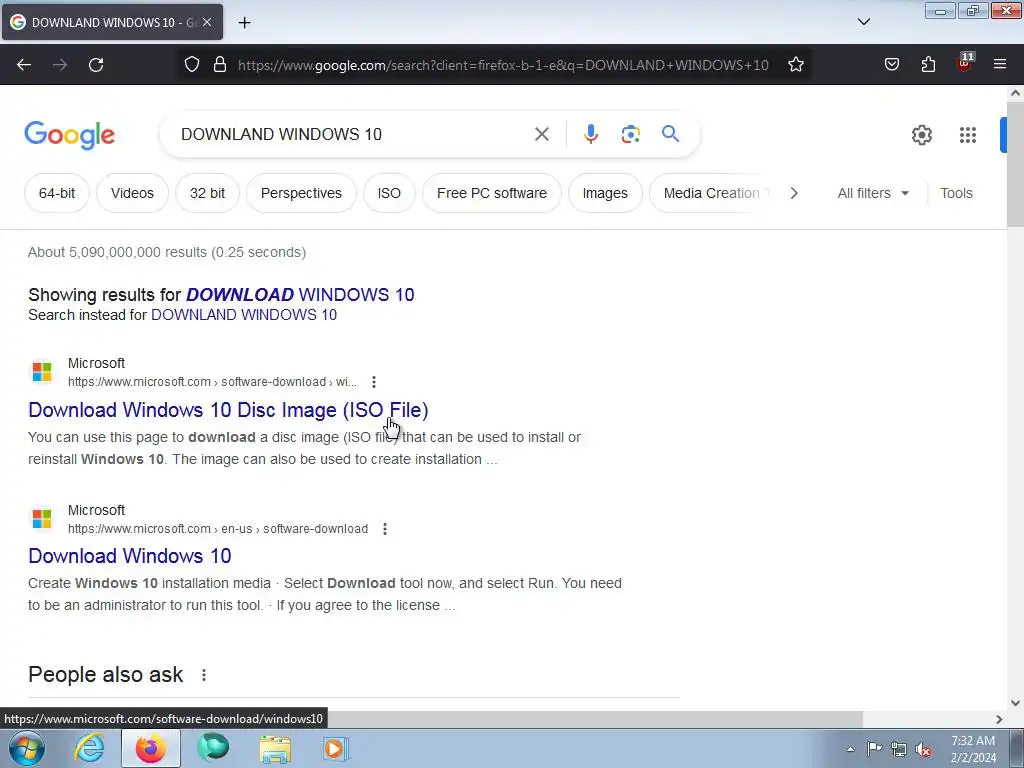Select the Media Creation chip
The image size is (1024, 768).
pyautogui.click(x=712, y=193)
